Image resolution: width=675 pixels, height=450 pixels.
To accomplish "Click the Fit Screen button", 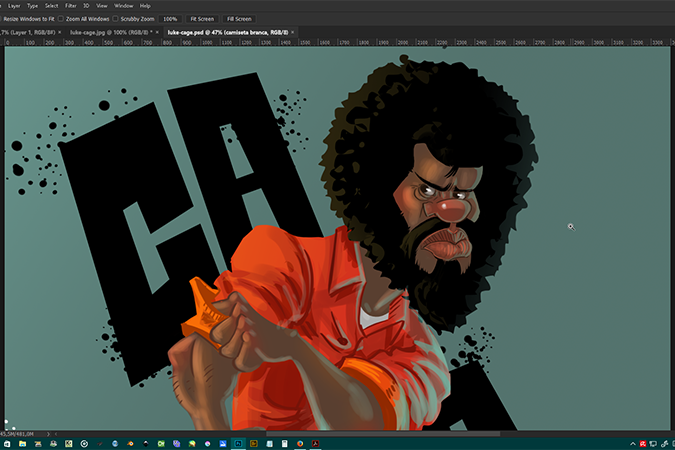I will coord(202,19).
